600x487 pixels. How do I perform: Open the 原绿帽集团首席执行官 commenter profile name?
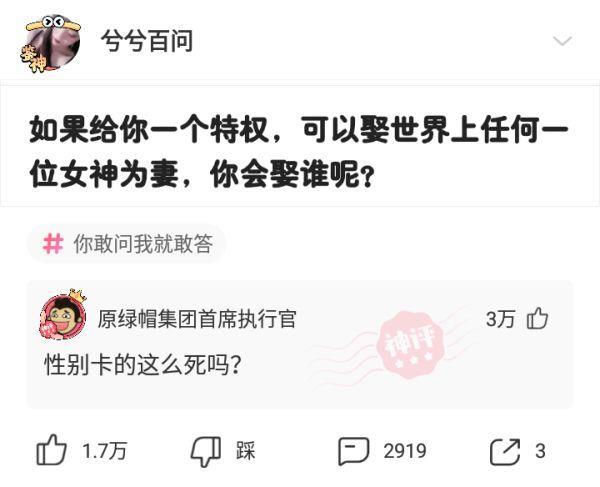click(197, 318)
